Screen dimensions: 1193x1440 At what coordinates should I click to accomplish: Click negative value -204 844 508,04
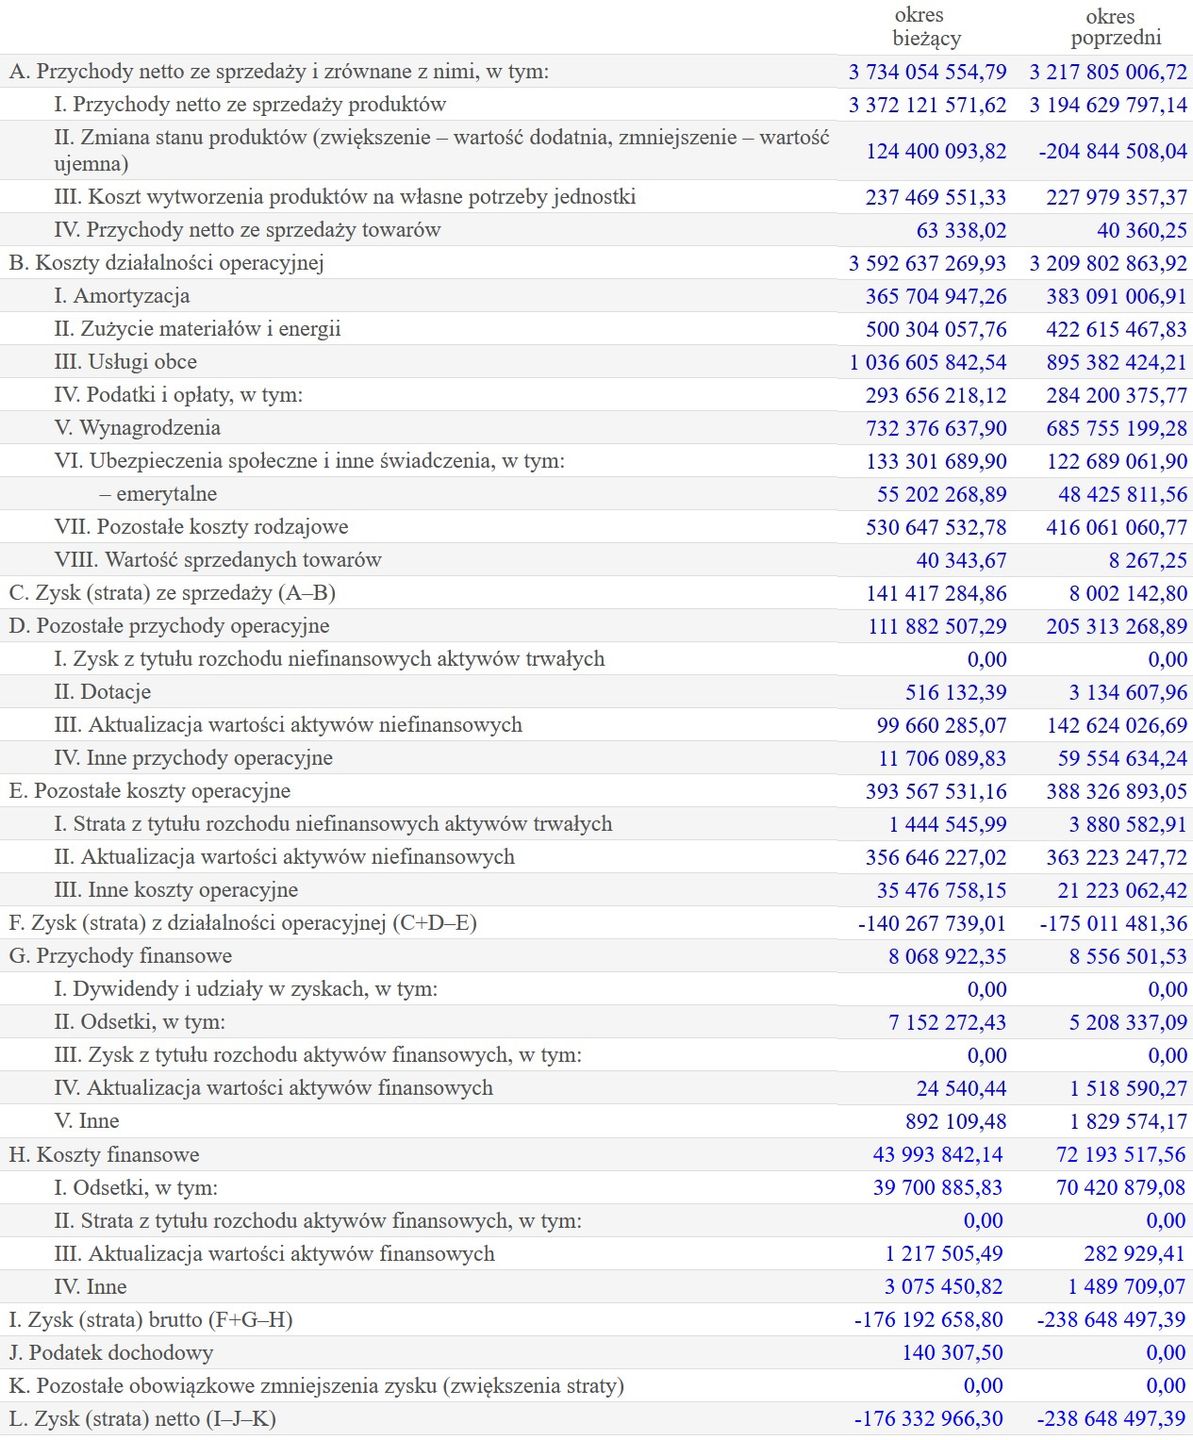[x=1113, y=151]
